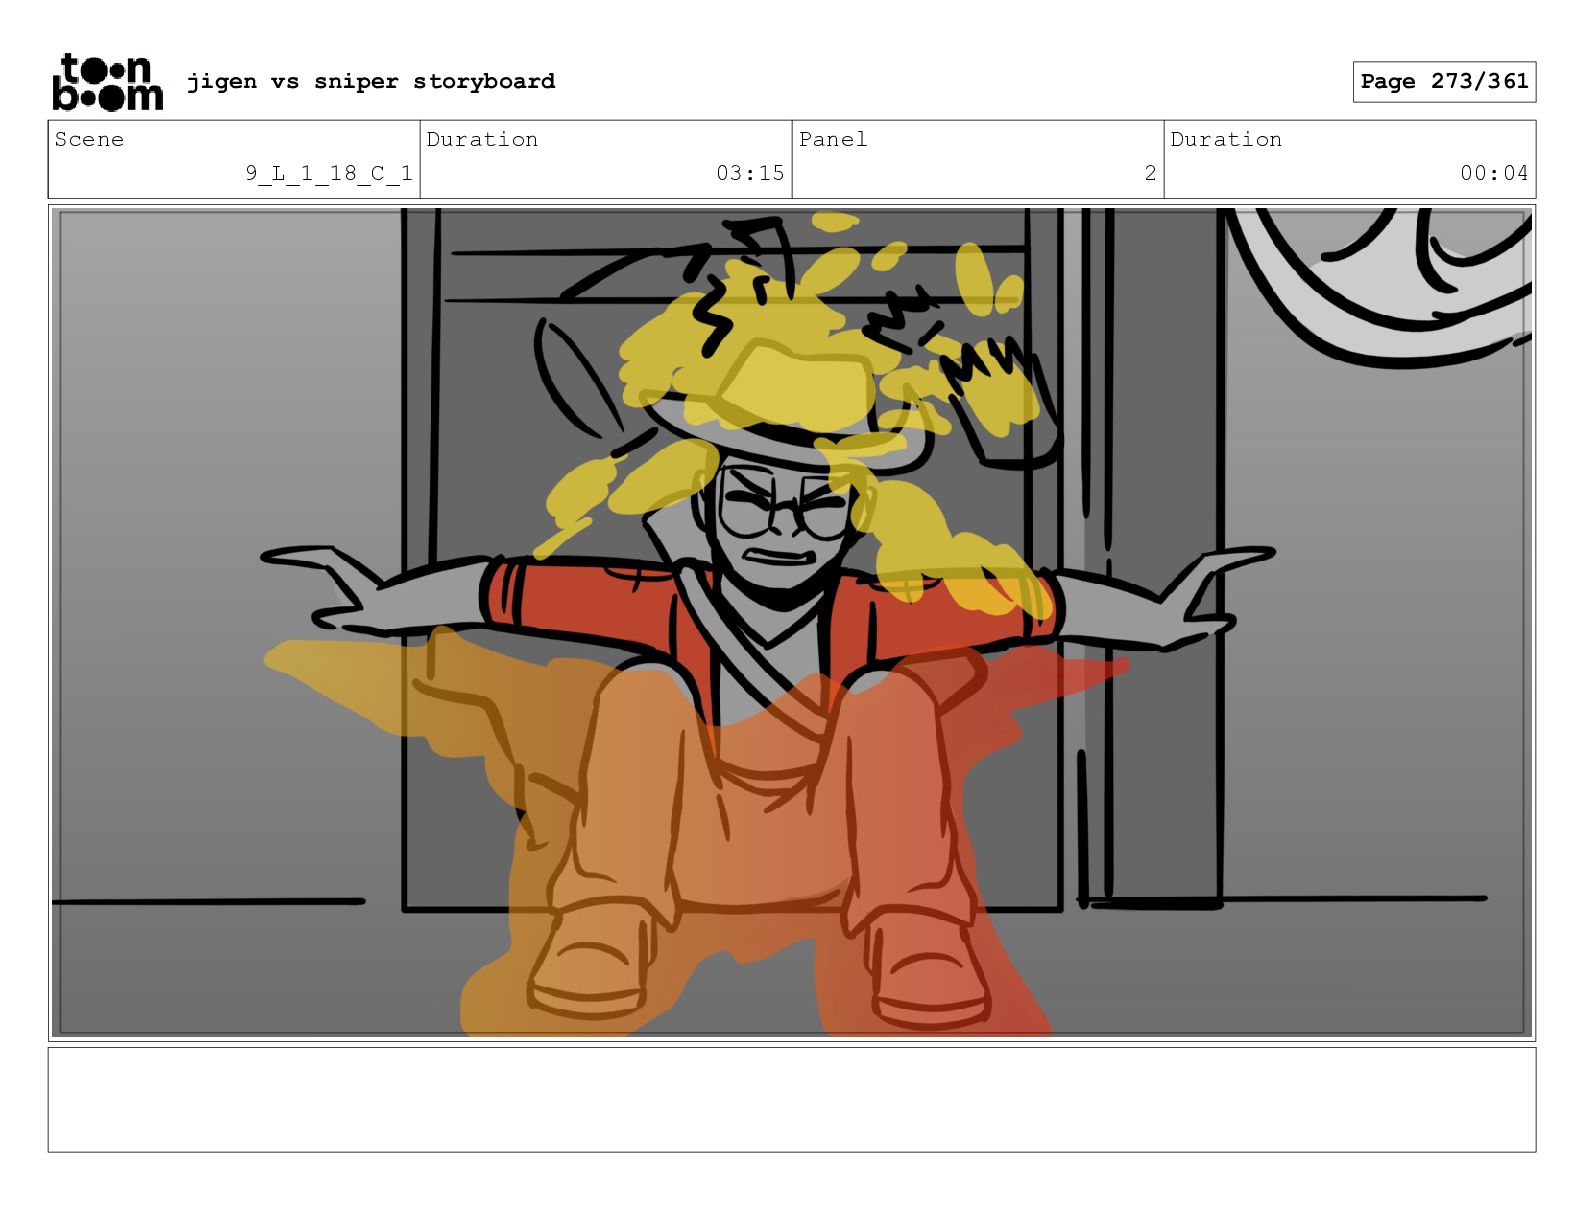Click the 'Page 273/361' box
1584x1224 pixels.
(x=1444, y=82)
